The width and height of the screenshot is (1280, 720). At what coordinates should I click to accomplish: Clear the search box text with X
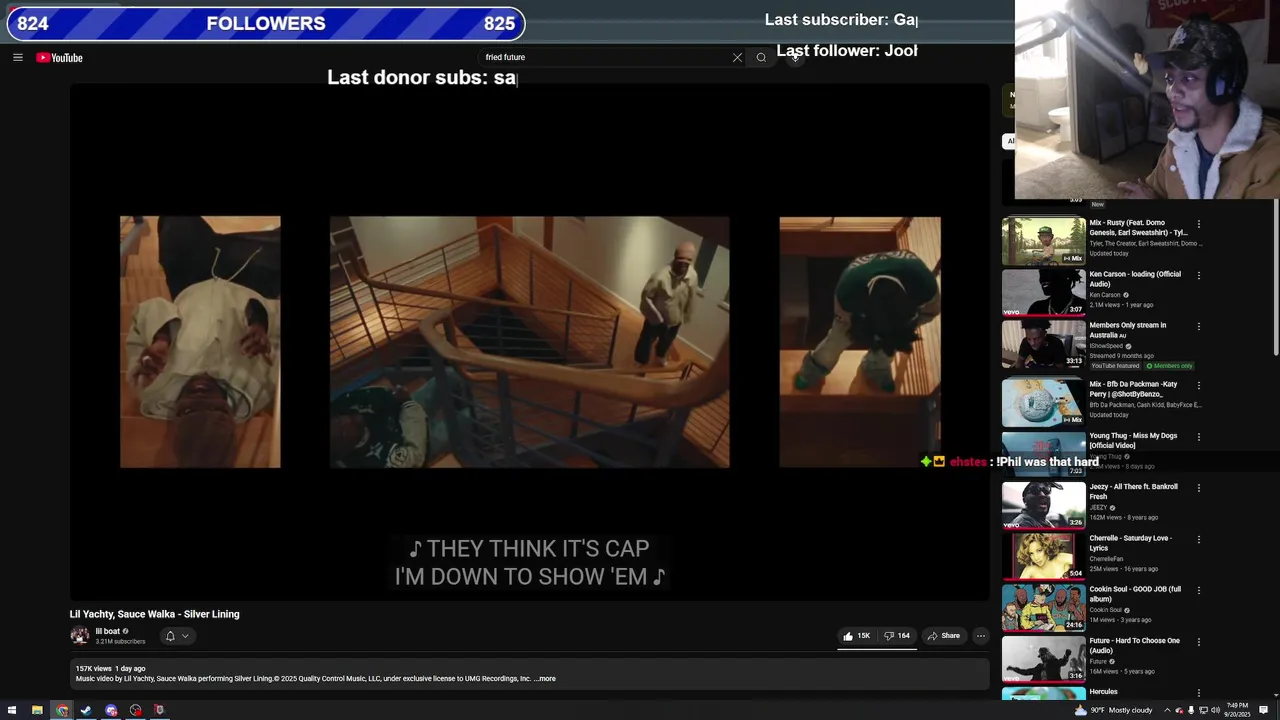[x=737, y=58]
